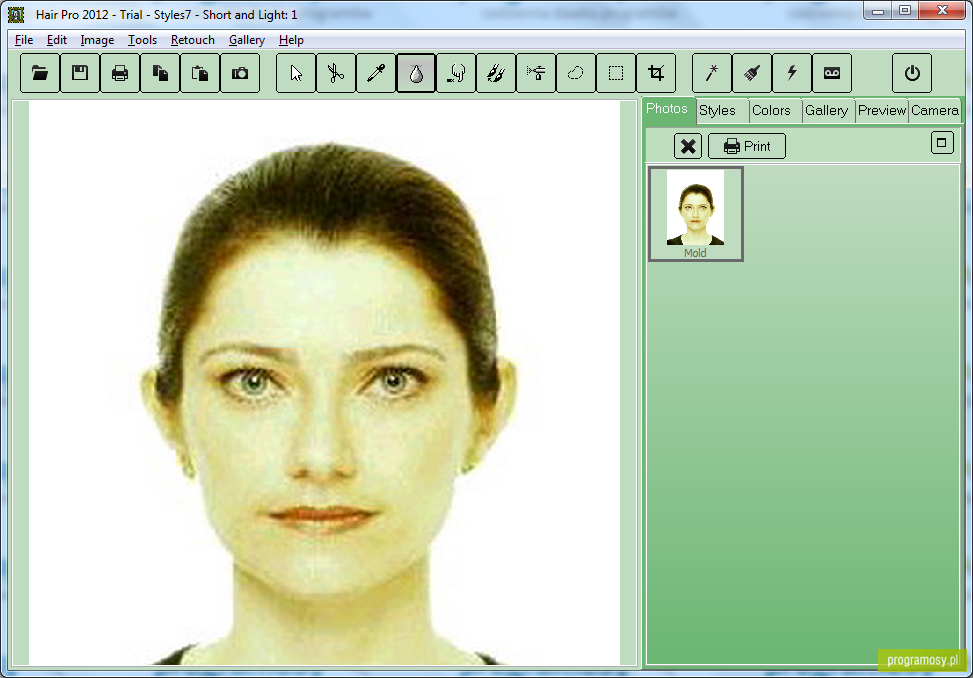This screenshot has width=973, height=678.
Task: Open the Tools menu
Action: click(x=142, y=40)
